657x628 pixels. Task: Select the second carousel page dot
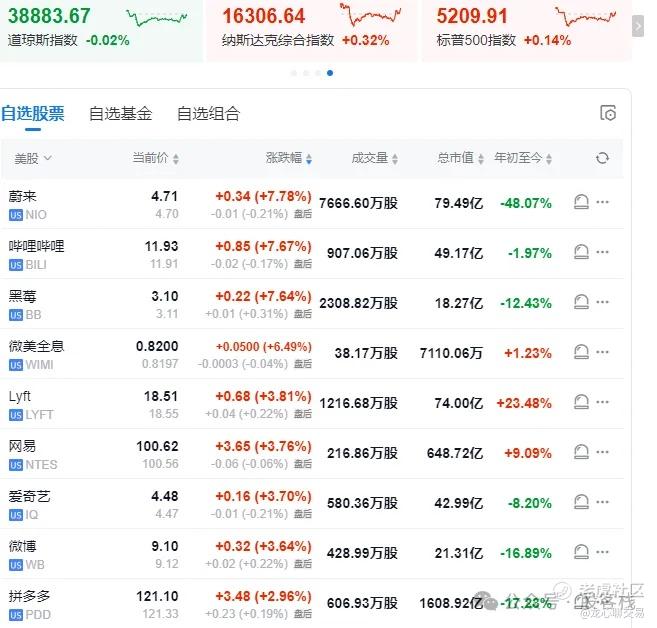[x=306, y=73]
